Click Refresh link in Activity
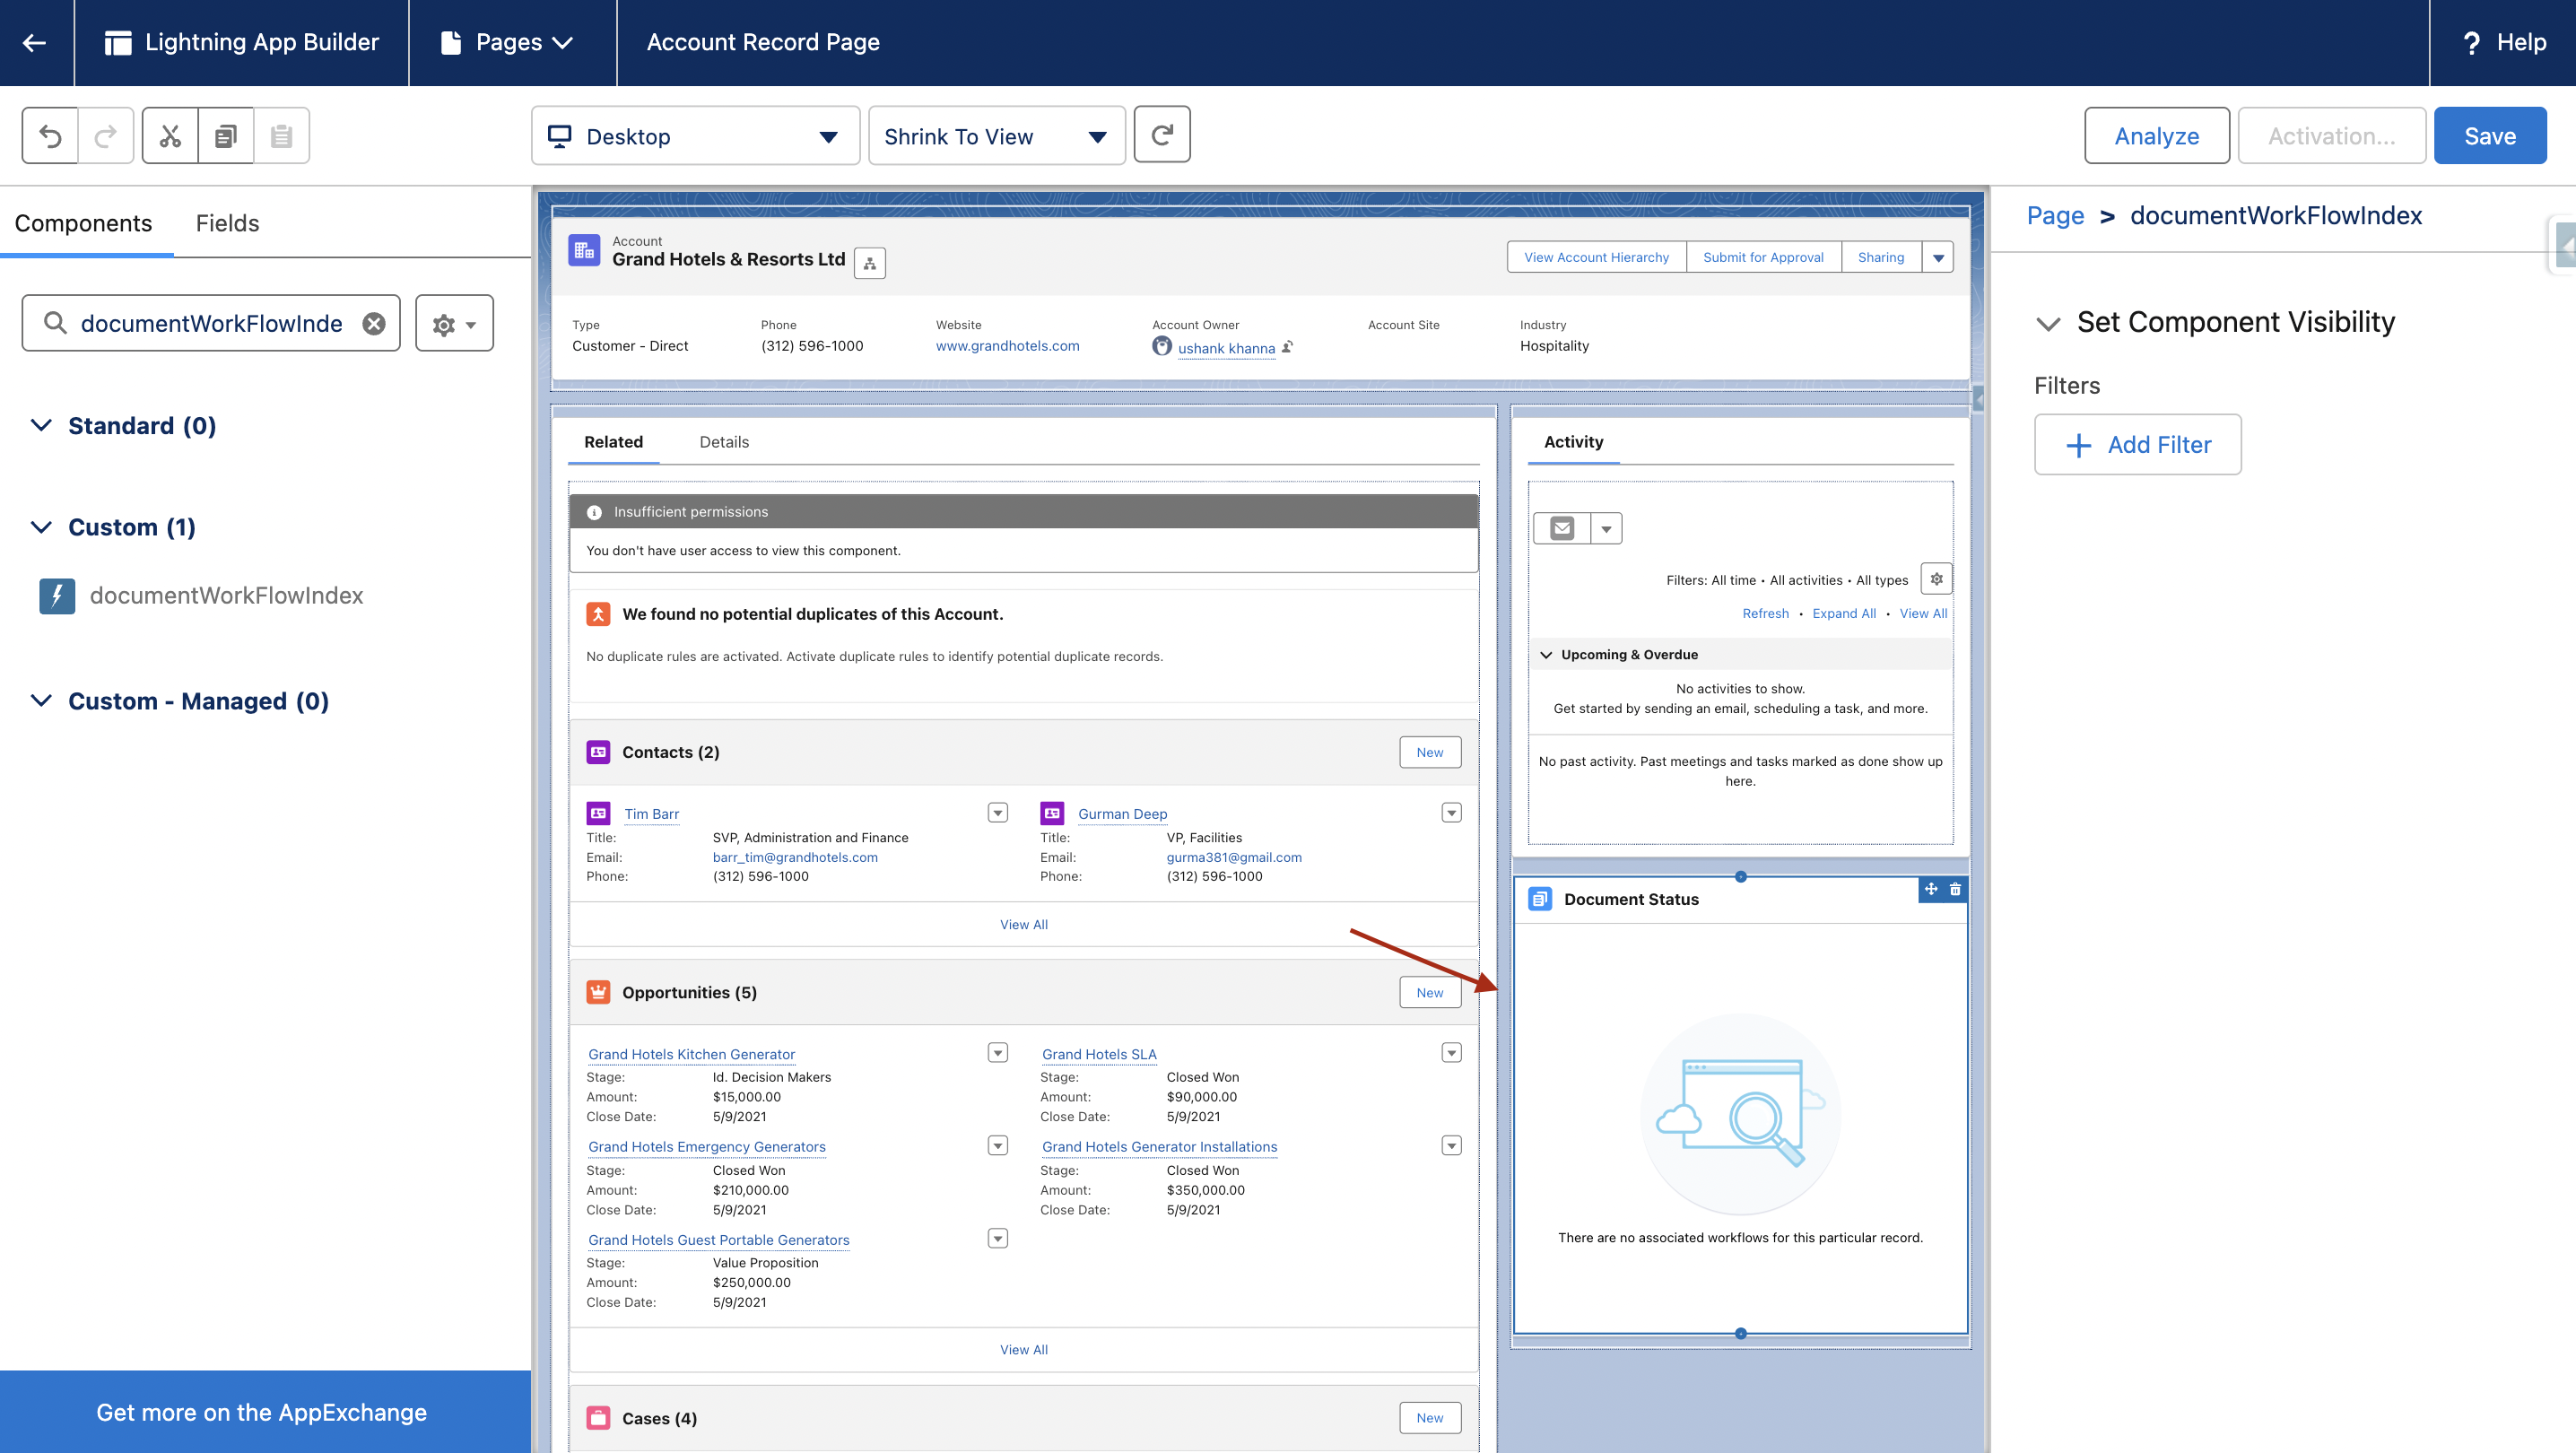This screenshot has height=1453, width=2576. (x=1766, y=613)
